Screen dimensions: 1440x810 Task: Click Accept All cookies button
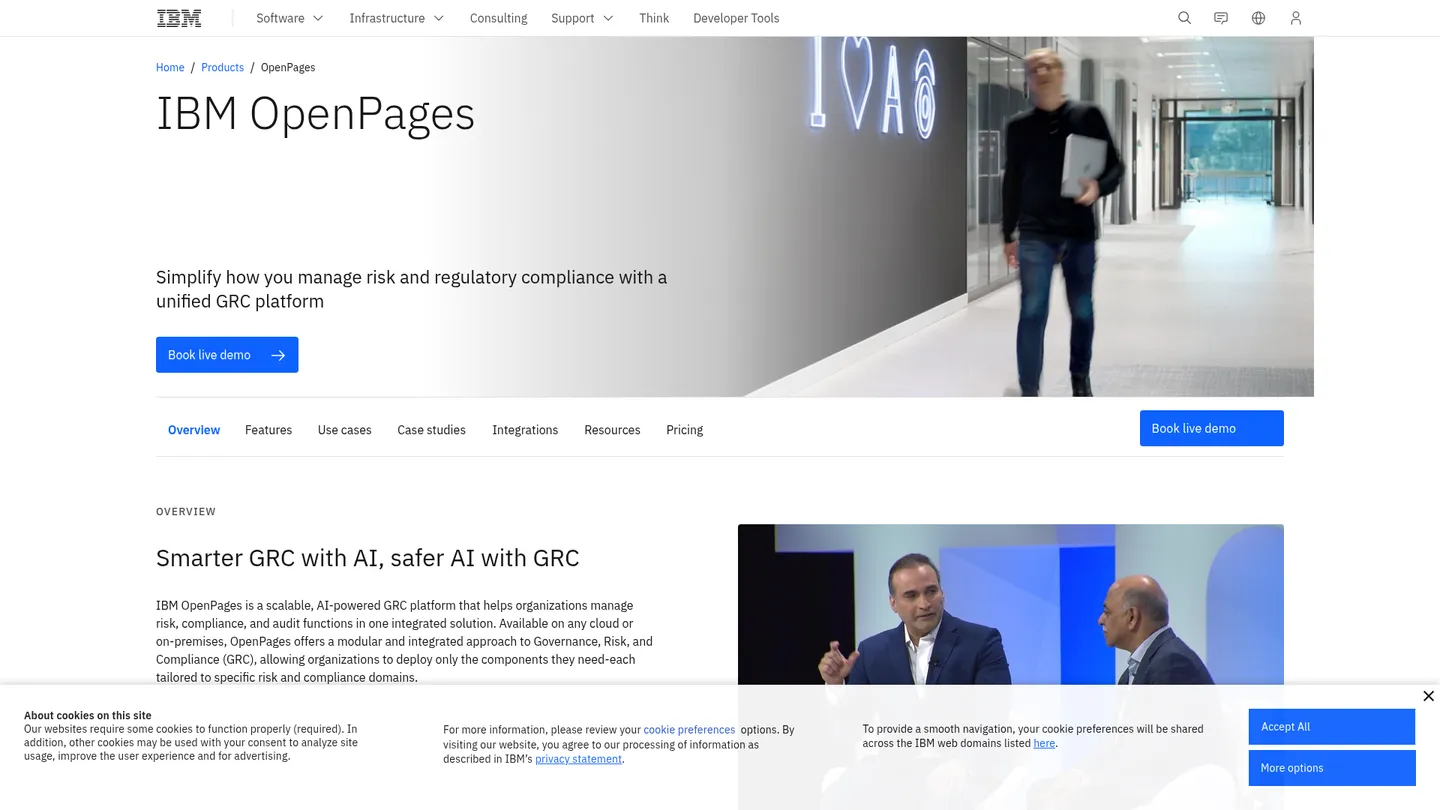pos(1331,727)
